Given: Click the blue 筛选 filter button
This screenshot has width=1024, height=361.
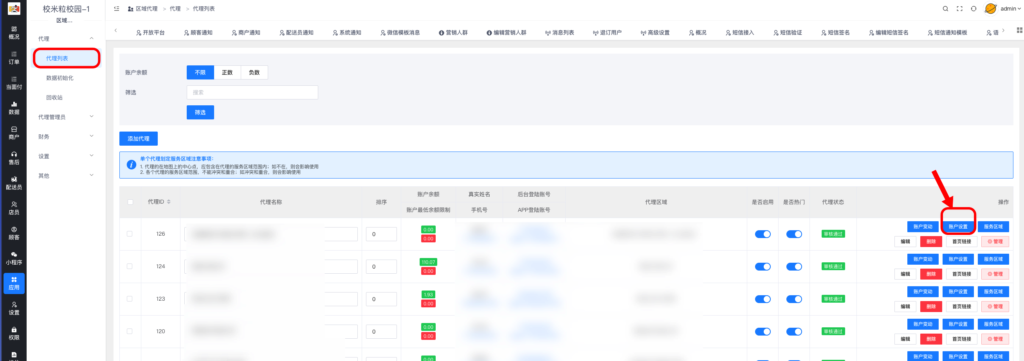Looking at the screenshot, I should (200, 112).
